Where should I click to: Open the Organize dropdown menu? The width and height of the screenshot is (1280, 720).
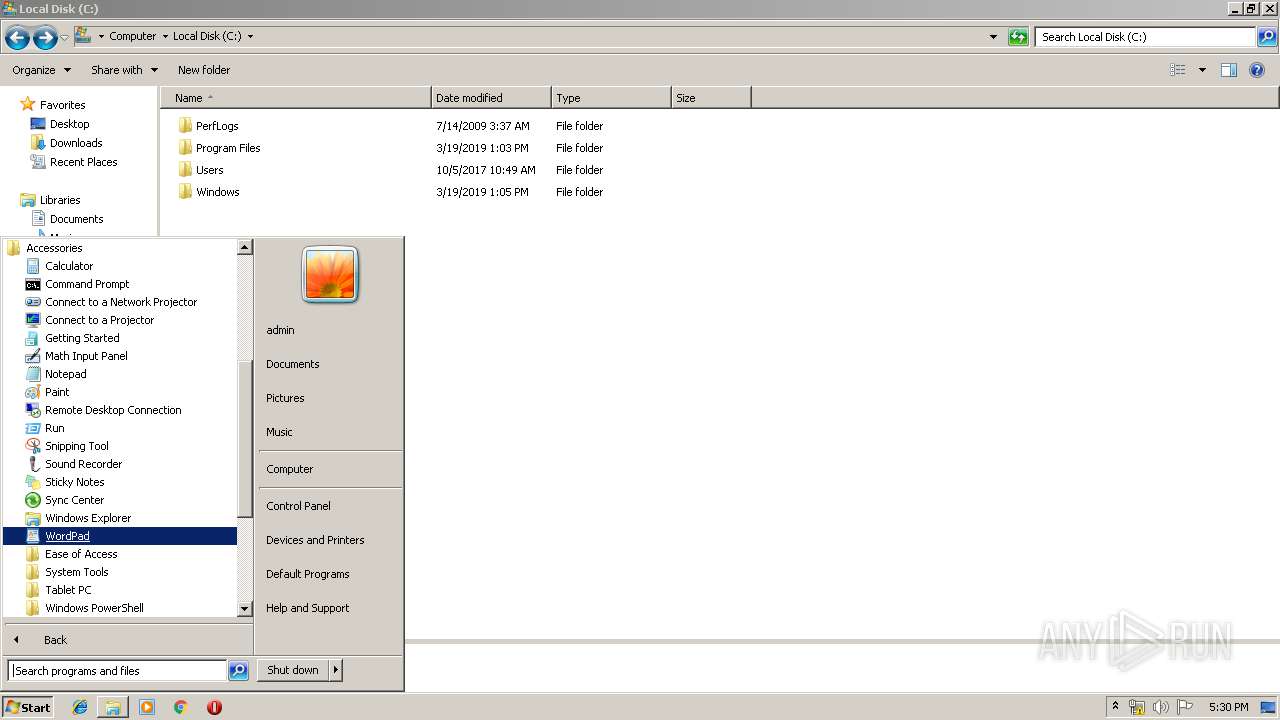41,70
